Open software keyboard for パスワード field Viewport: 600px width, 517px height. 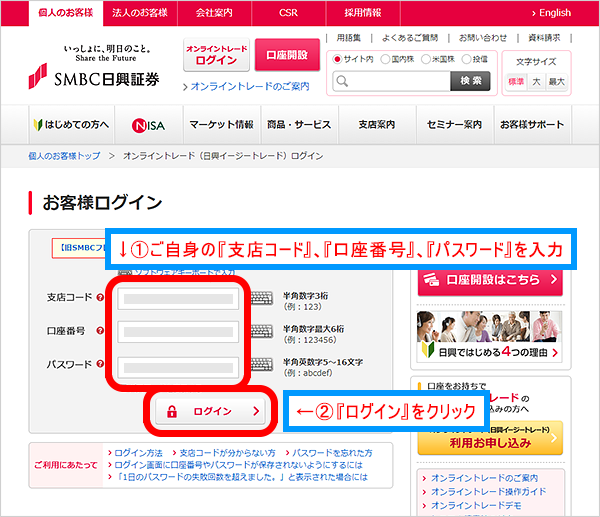click(x=262, y=364)
